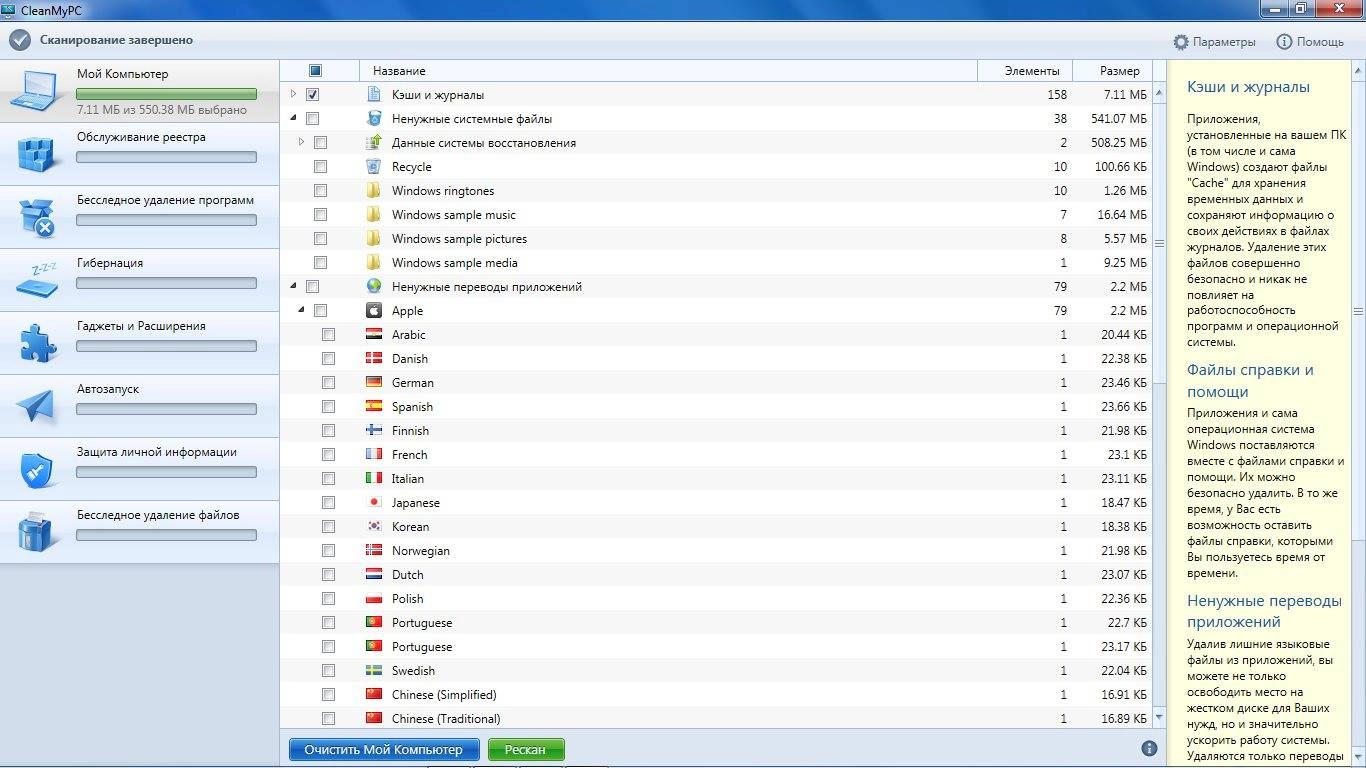The image size is (1366, 768).
Task: Click the folder icon for Windows ringtones
Action: (373, 191)
